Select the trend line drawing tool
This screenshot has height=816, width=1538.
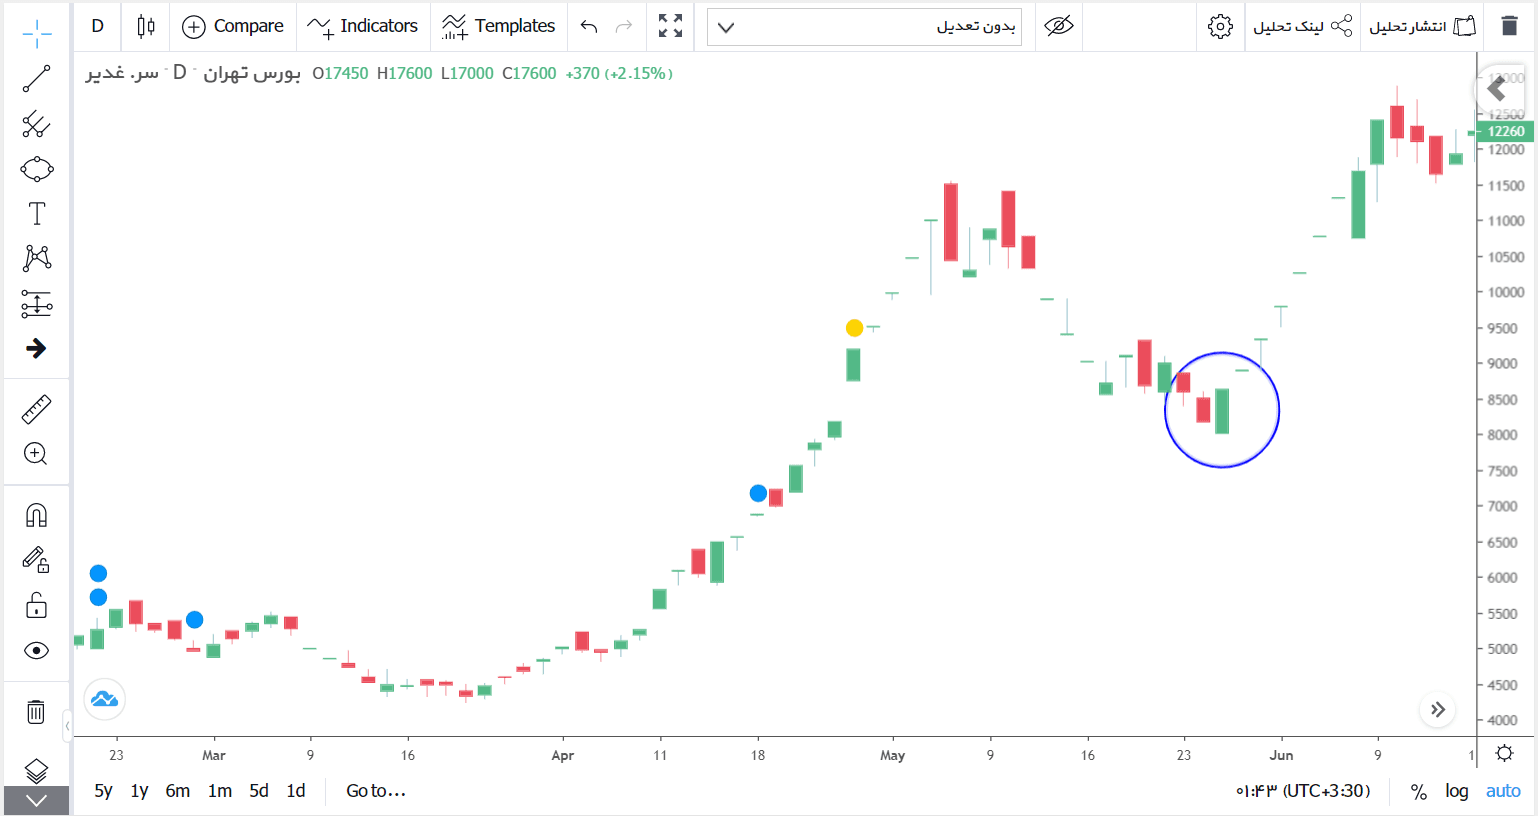click(x=36, y=78)
